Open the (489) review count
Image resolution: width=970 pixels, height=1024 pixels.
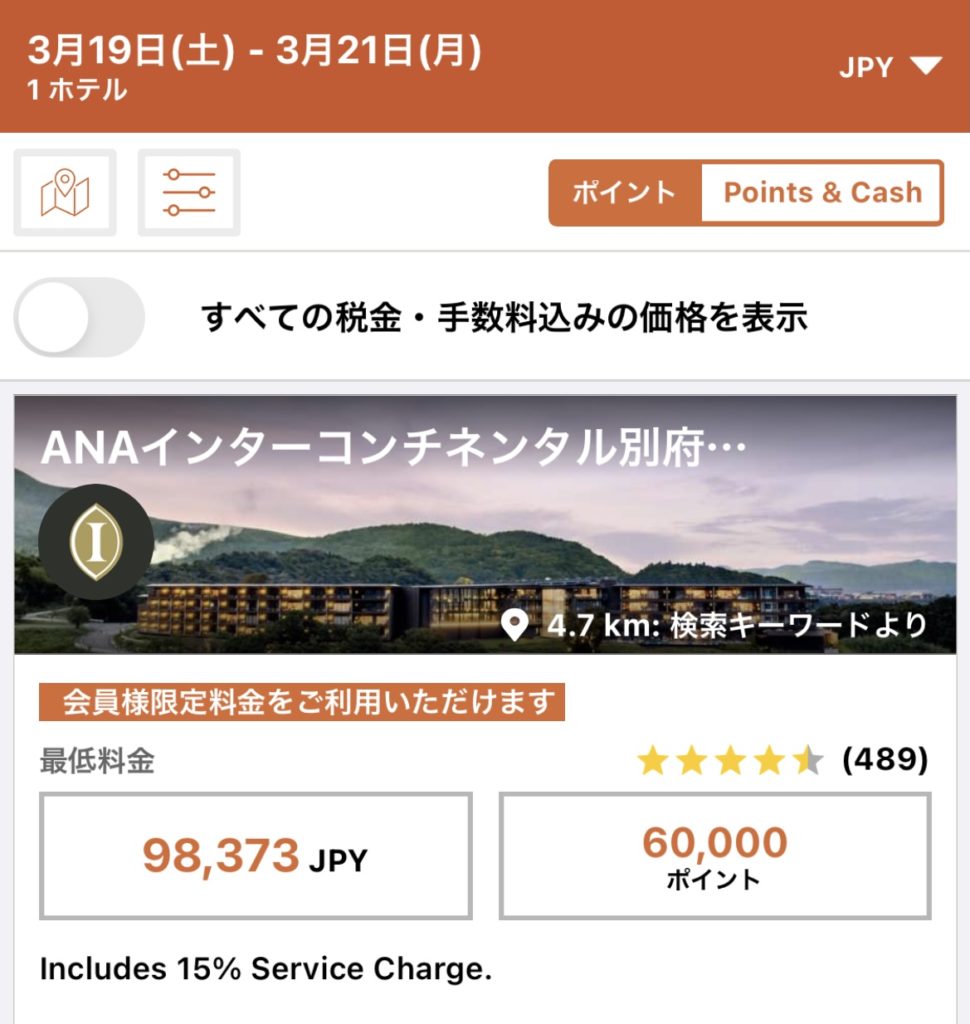tap(885, 761)
